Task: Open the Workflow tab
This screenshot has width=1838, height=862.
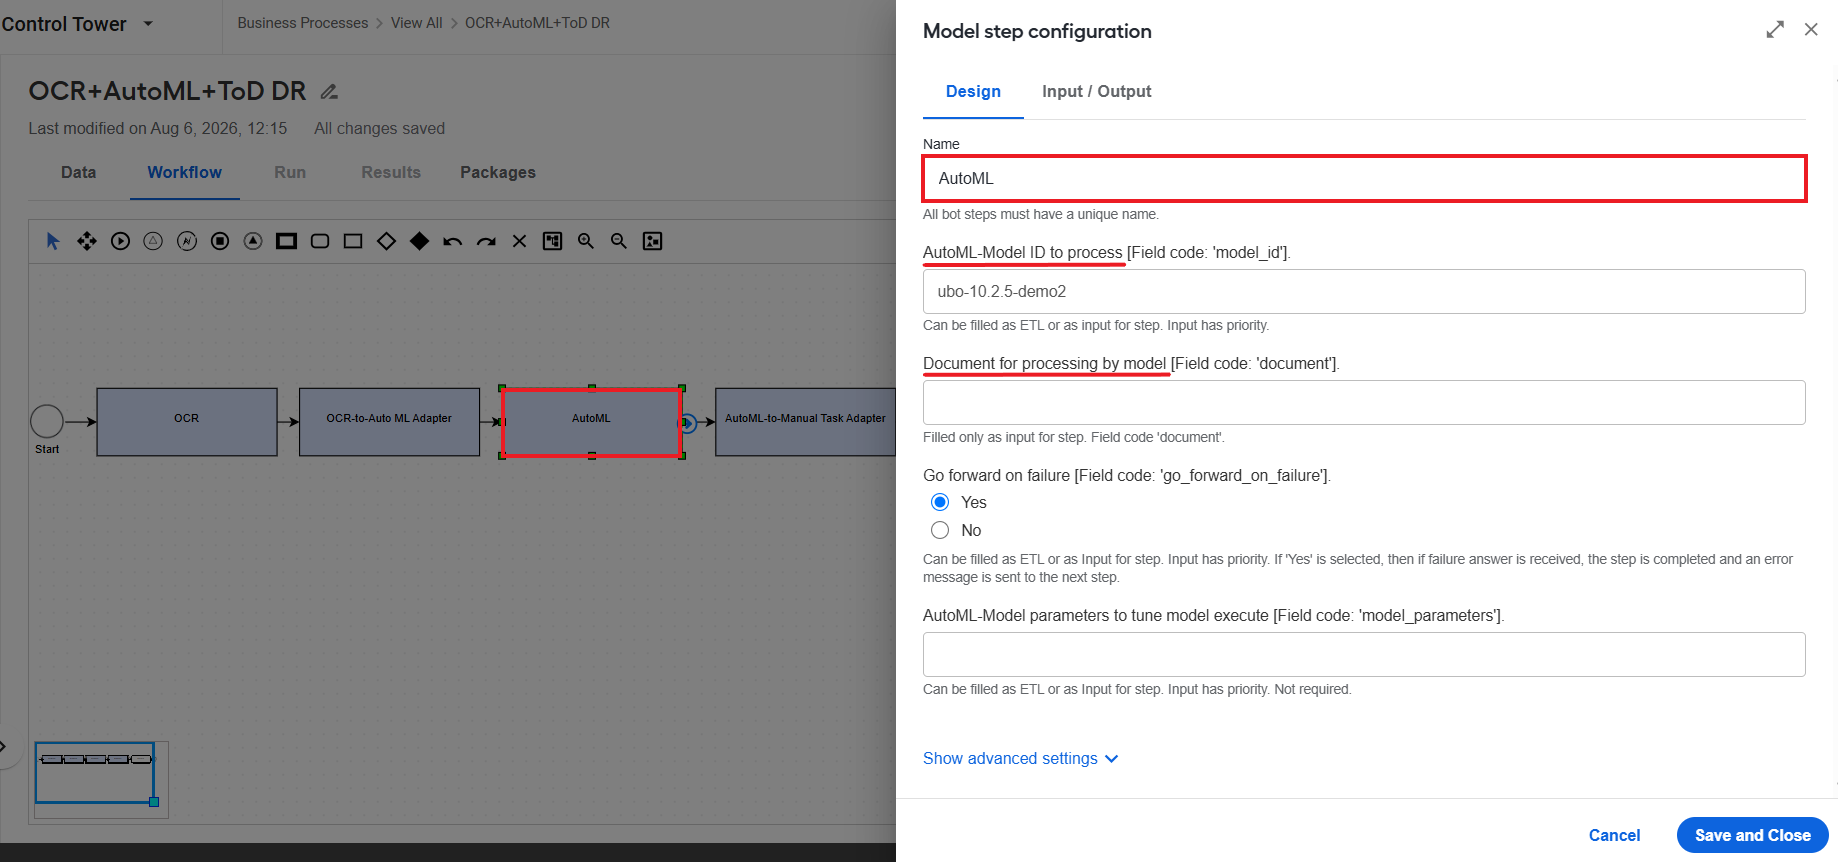Action: pyautogui.click(x=185, y=172)
